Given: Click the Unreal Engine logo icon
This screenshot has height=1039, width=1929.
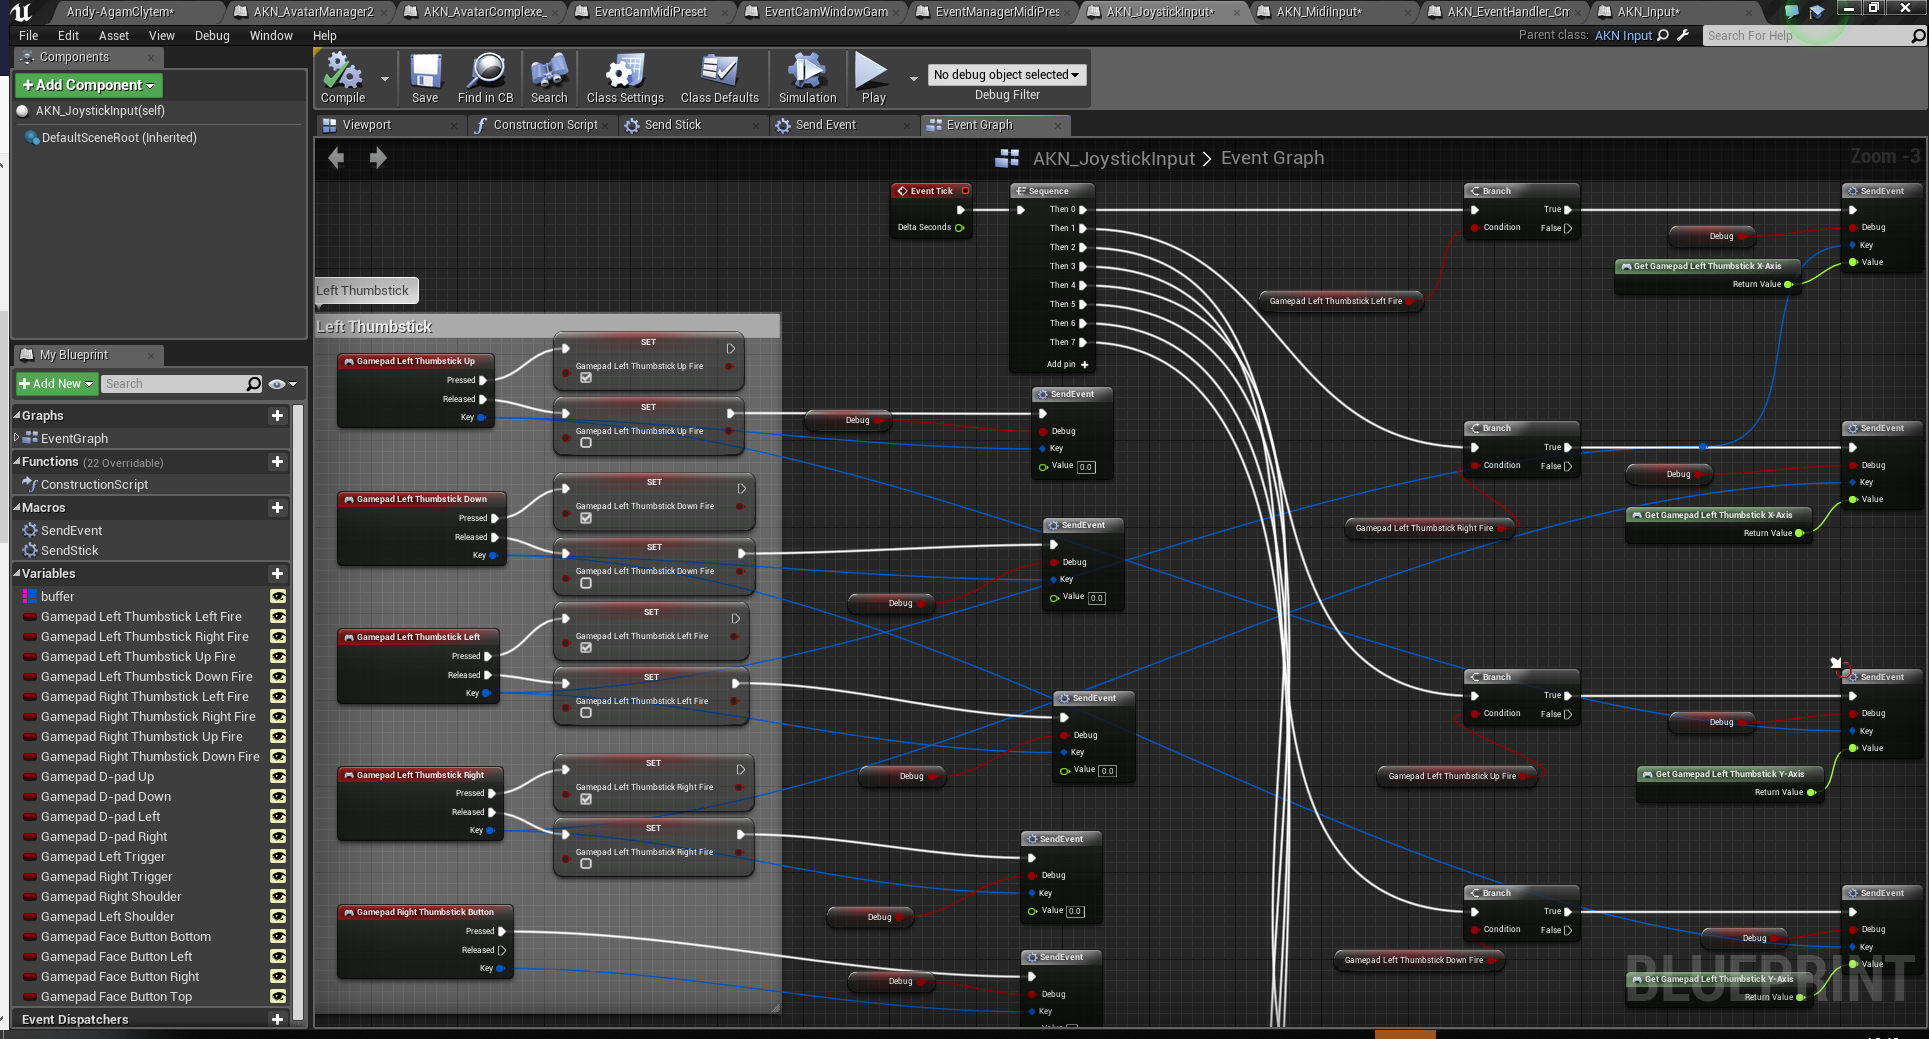Looking at the screenshot, I should pyautogui.click(x=20, y=12).
